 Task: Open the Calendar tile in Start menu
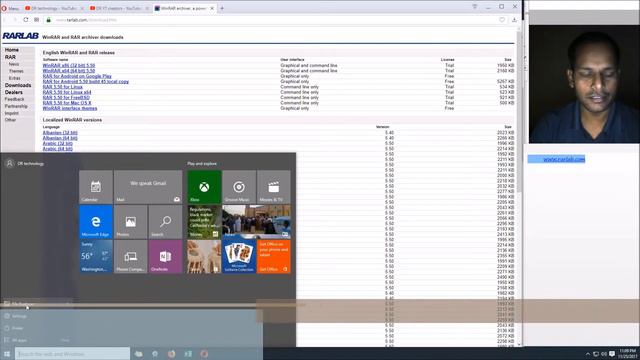[x=96, y=187]
